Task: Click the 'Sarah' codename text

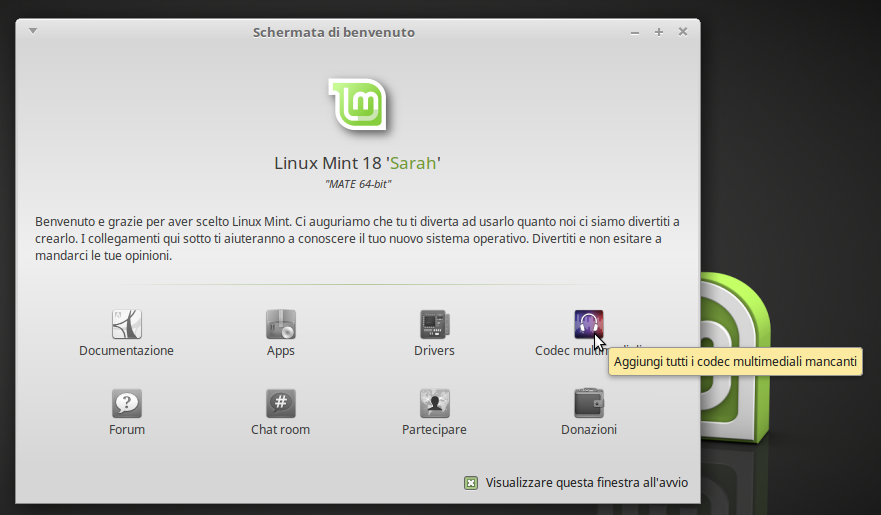Action: (x=413, y=163)
